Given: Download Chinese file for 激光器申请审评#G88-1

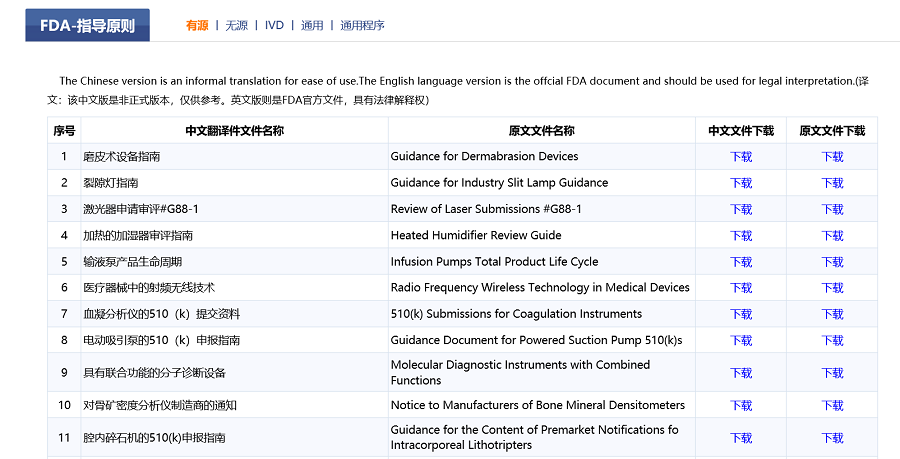Looking at the screenshot, I should pyautogui.click(x=741, y=209).
